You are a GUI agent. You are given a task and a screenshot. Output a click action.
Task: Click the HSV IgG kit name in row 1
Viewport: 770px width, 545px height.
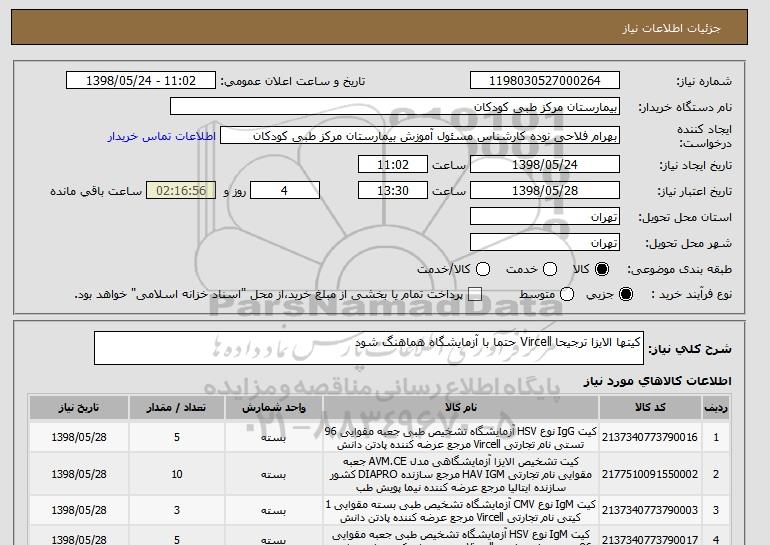click(x=461, y=438)
